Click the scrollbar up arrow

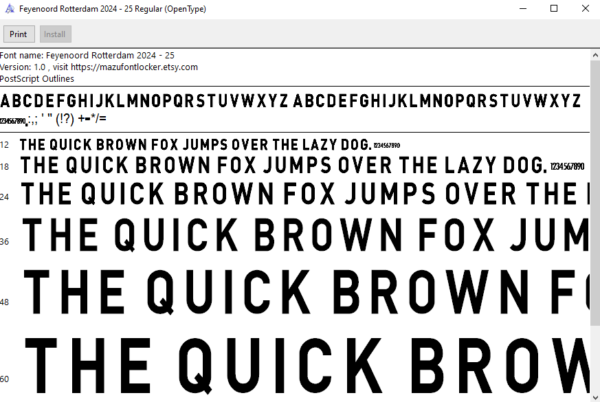coord(595,55)
